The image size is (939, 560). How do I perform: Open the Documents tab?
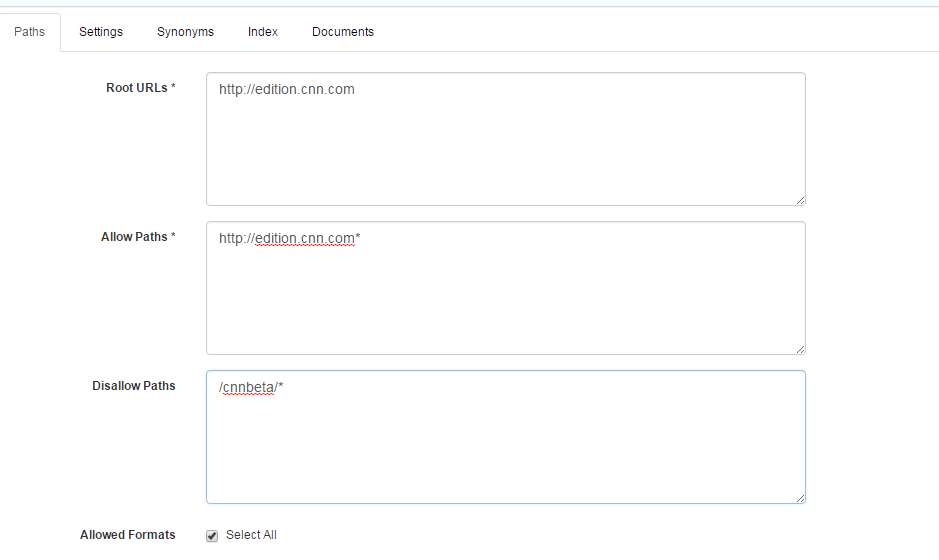(343, 32)
